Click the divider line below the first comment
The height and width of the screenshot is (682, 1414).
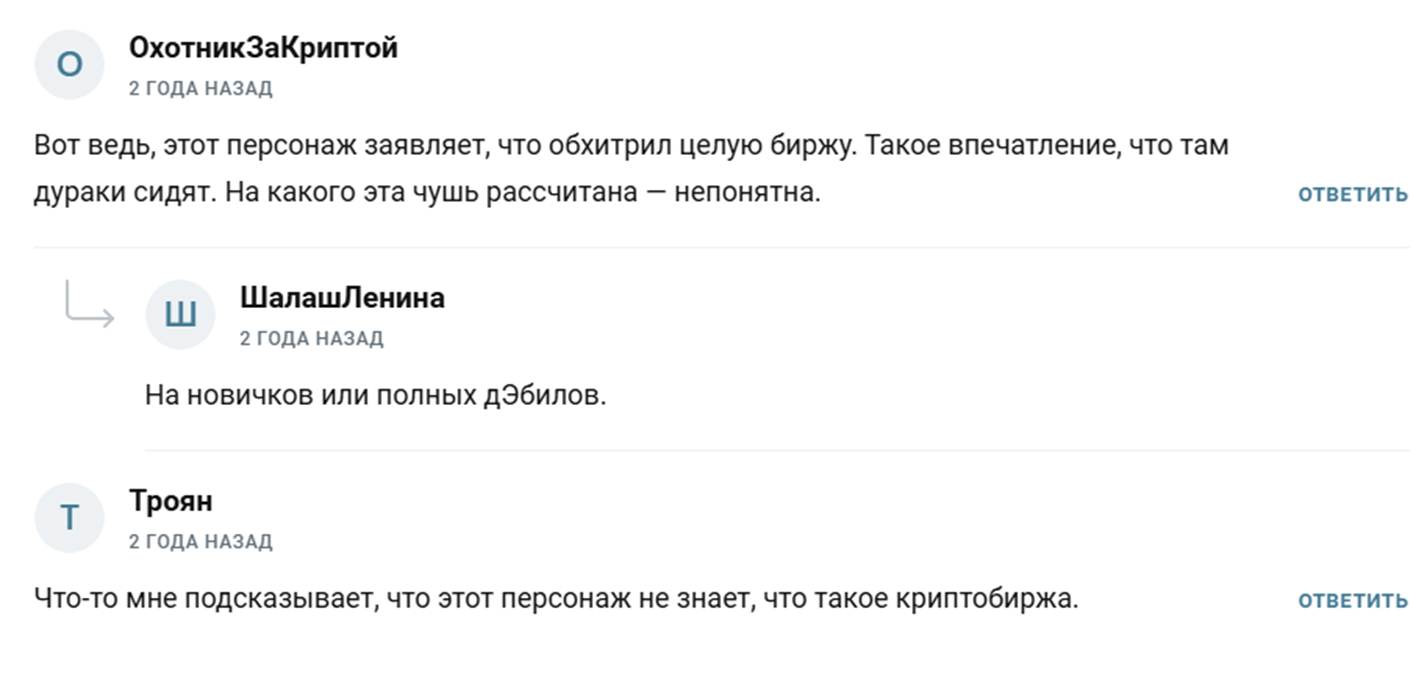(x=721, y=247)
